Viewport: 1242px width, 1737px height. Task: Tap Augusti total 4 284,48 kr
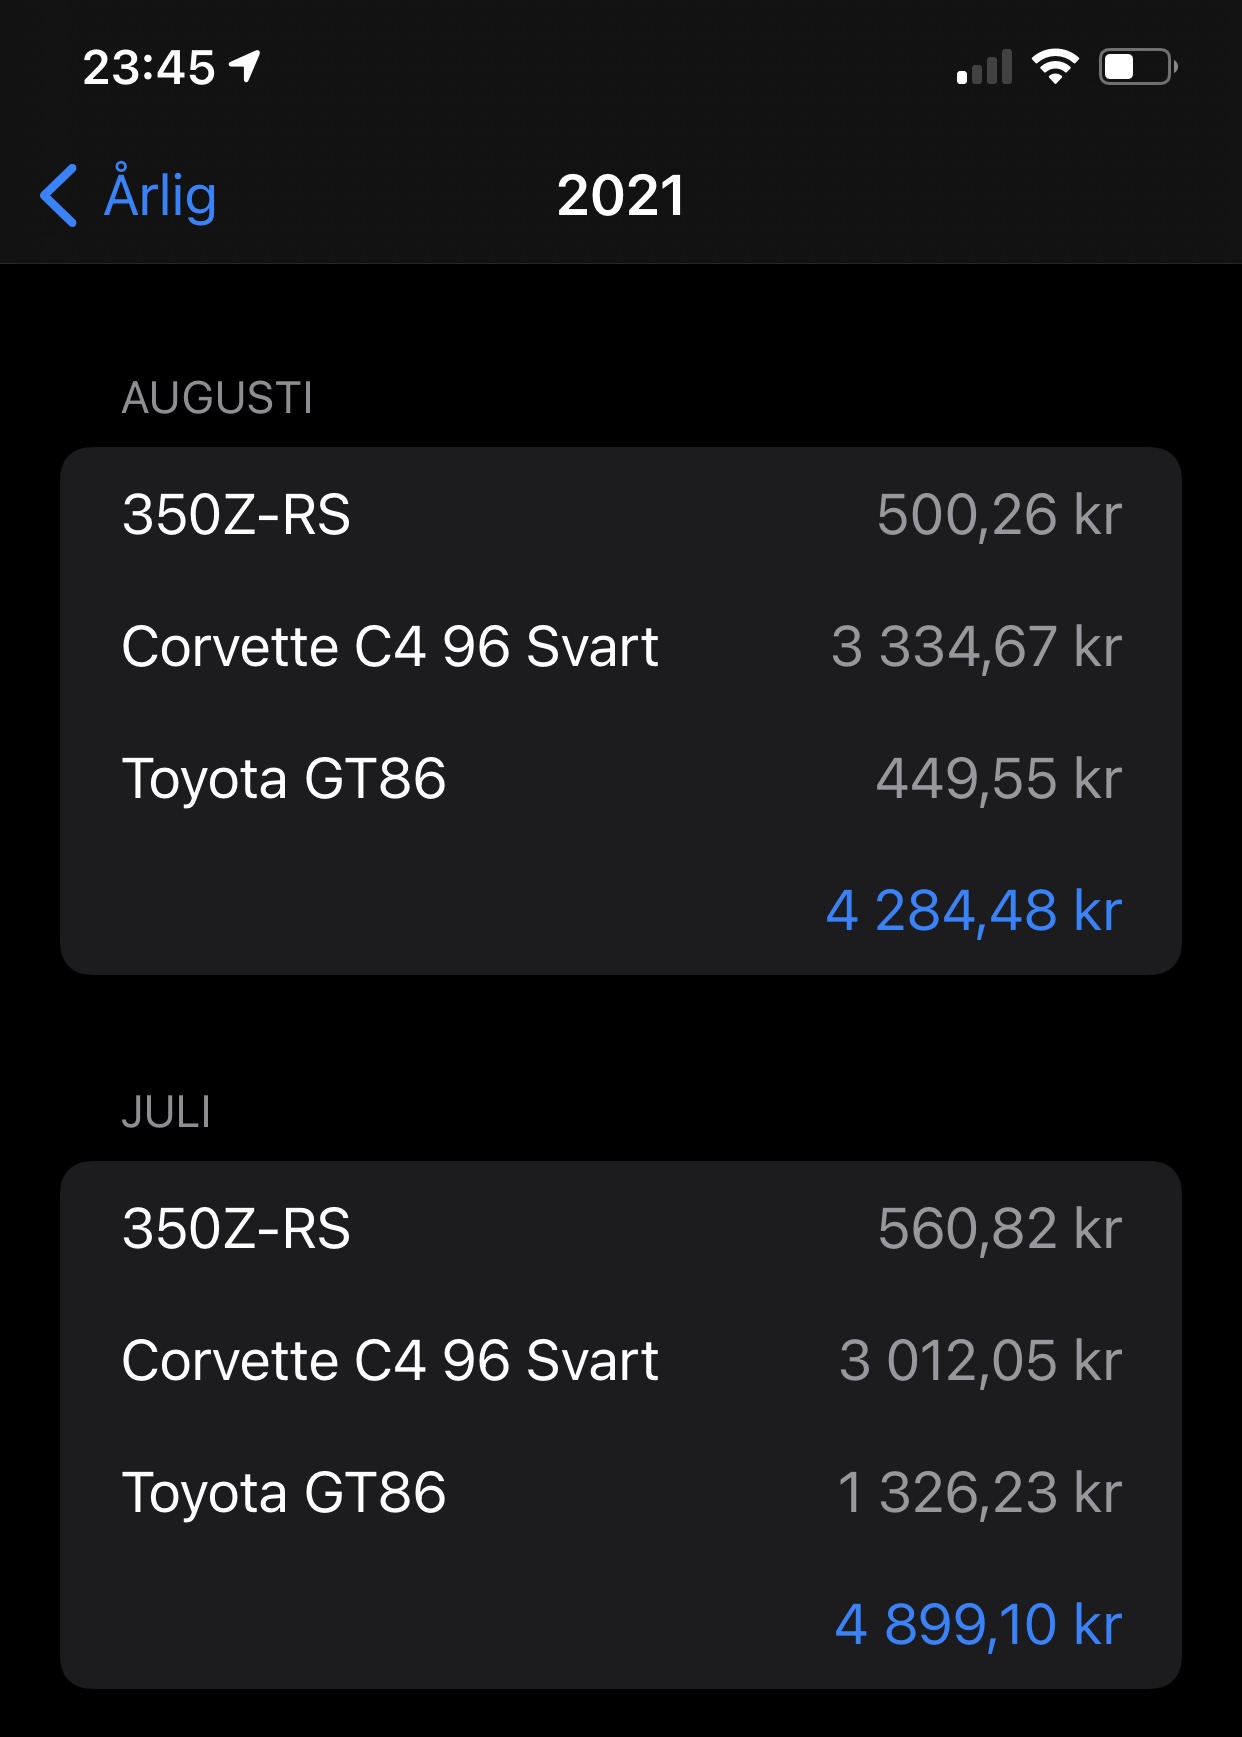[974, 910]
